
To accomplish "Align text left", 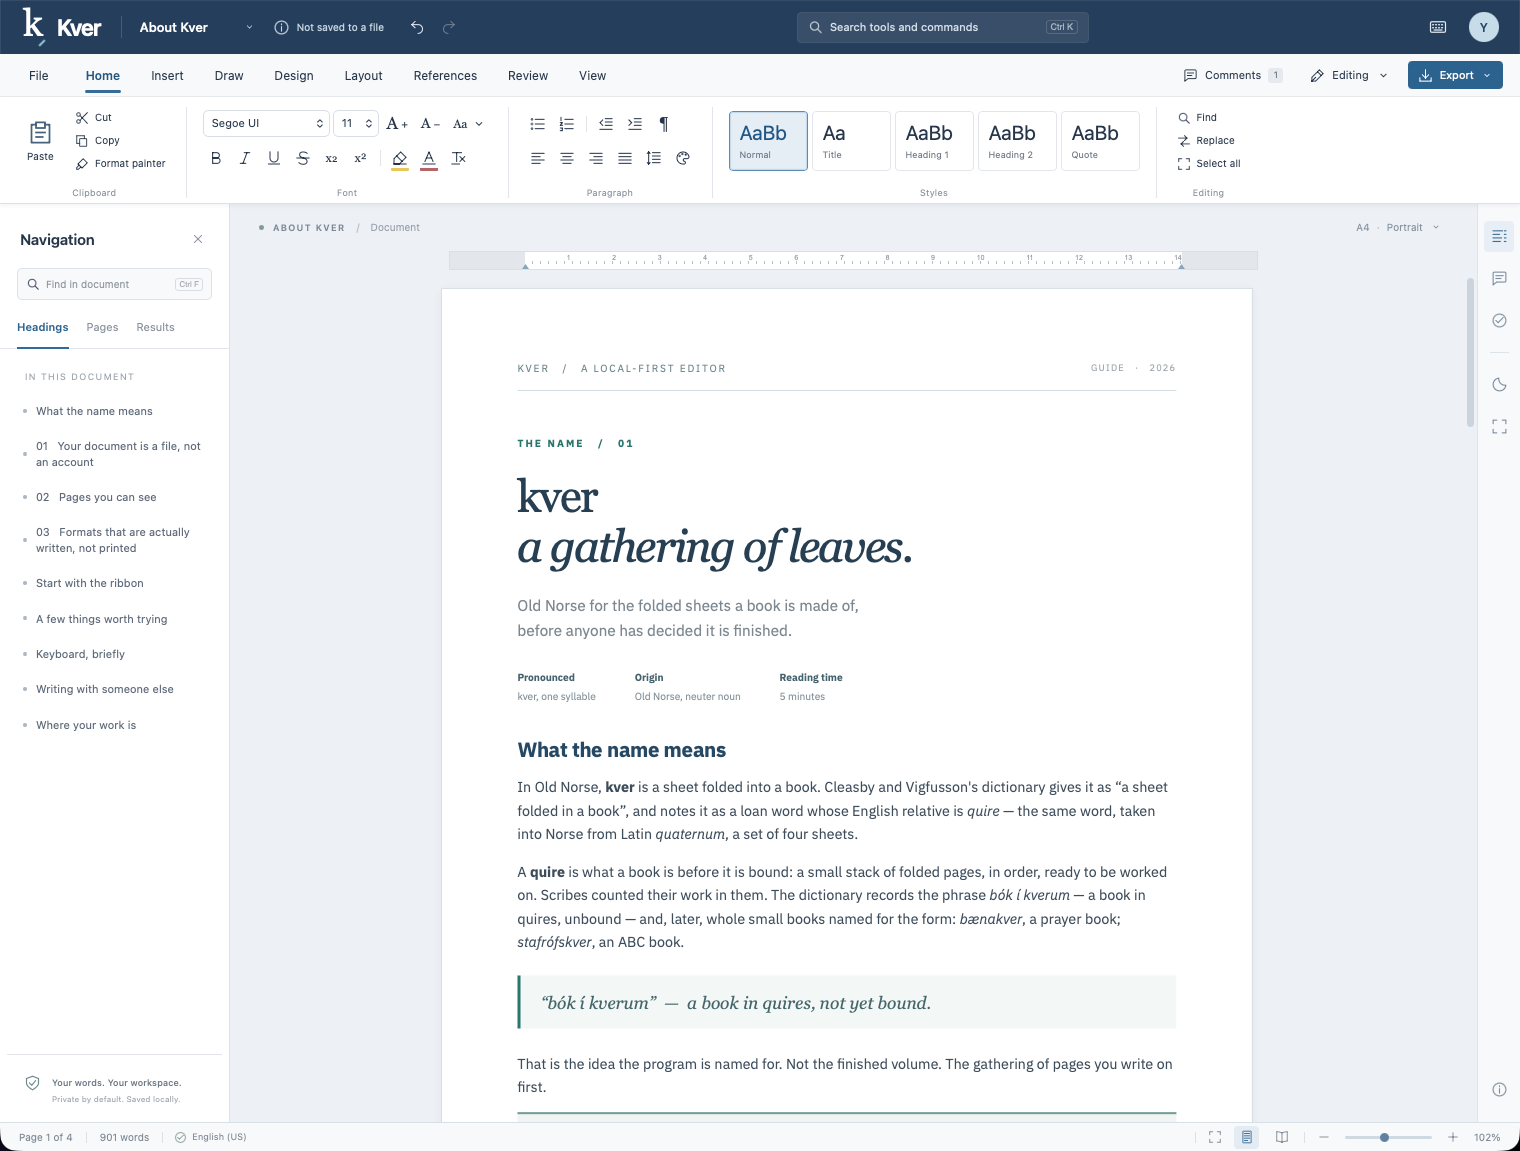I will (x=537, y=158).
